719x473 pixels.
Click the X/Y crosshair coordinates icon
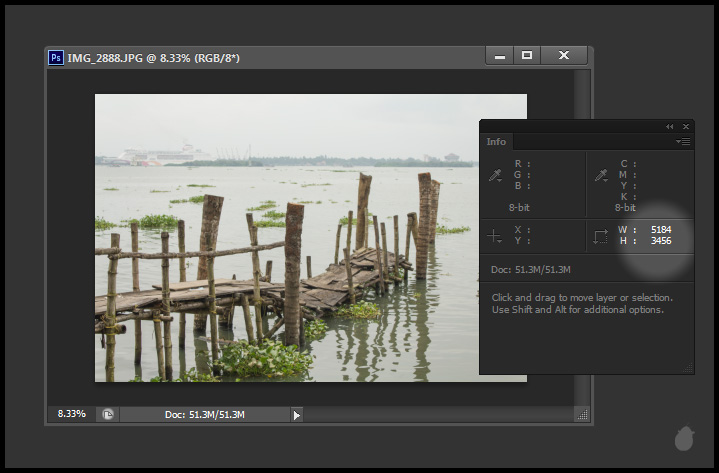coord(495,236)
